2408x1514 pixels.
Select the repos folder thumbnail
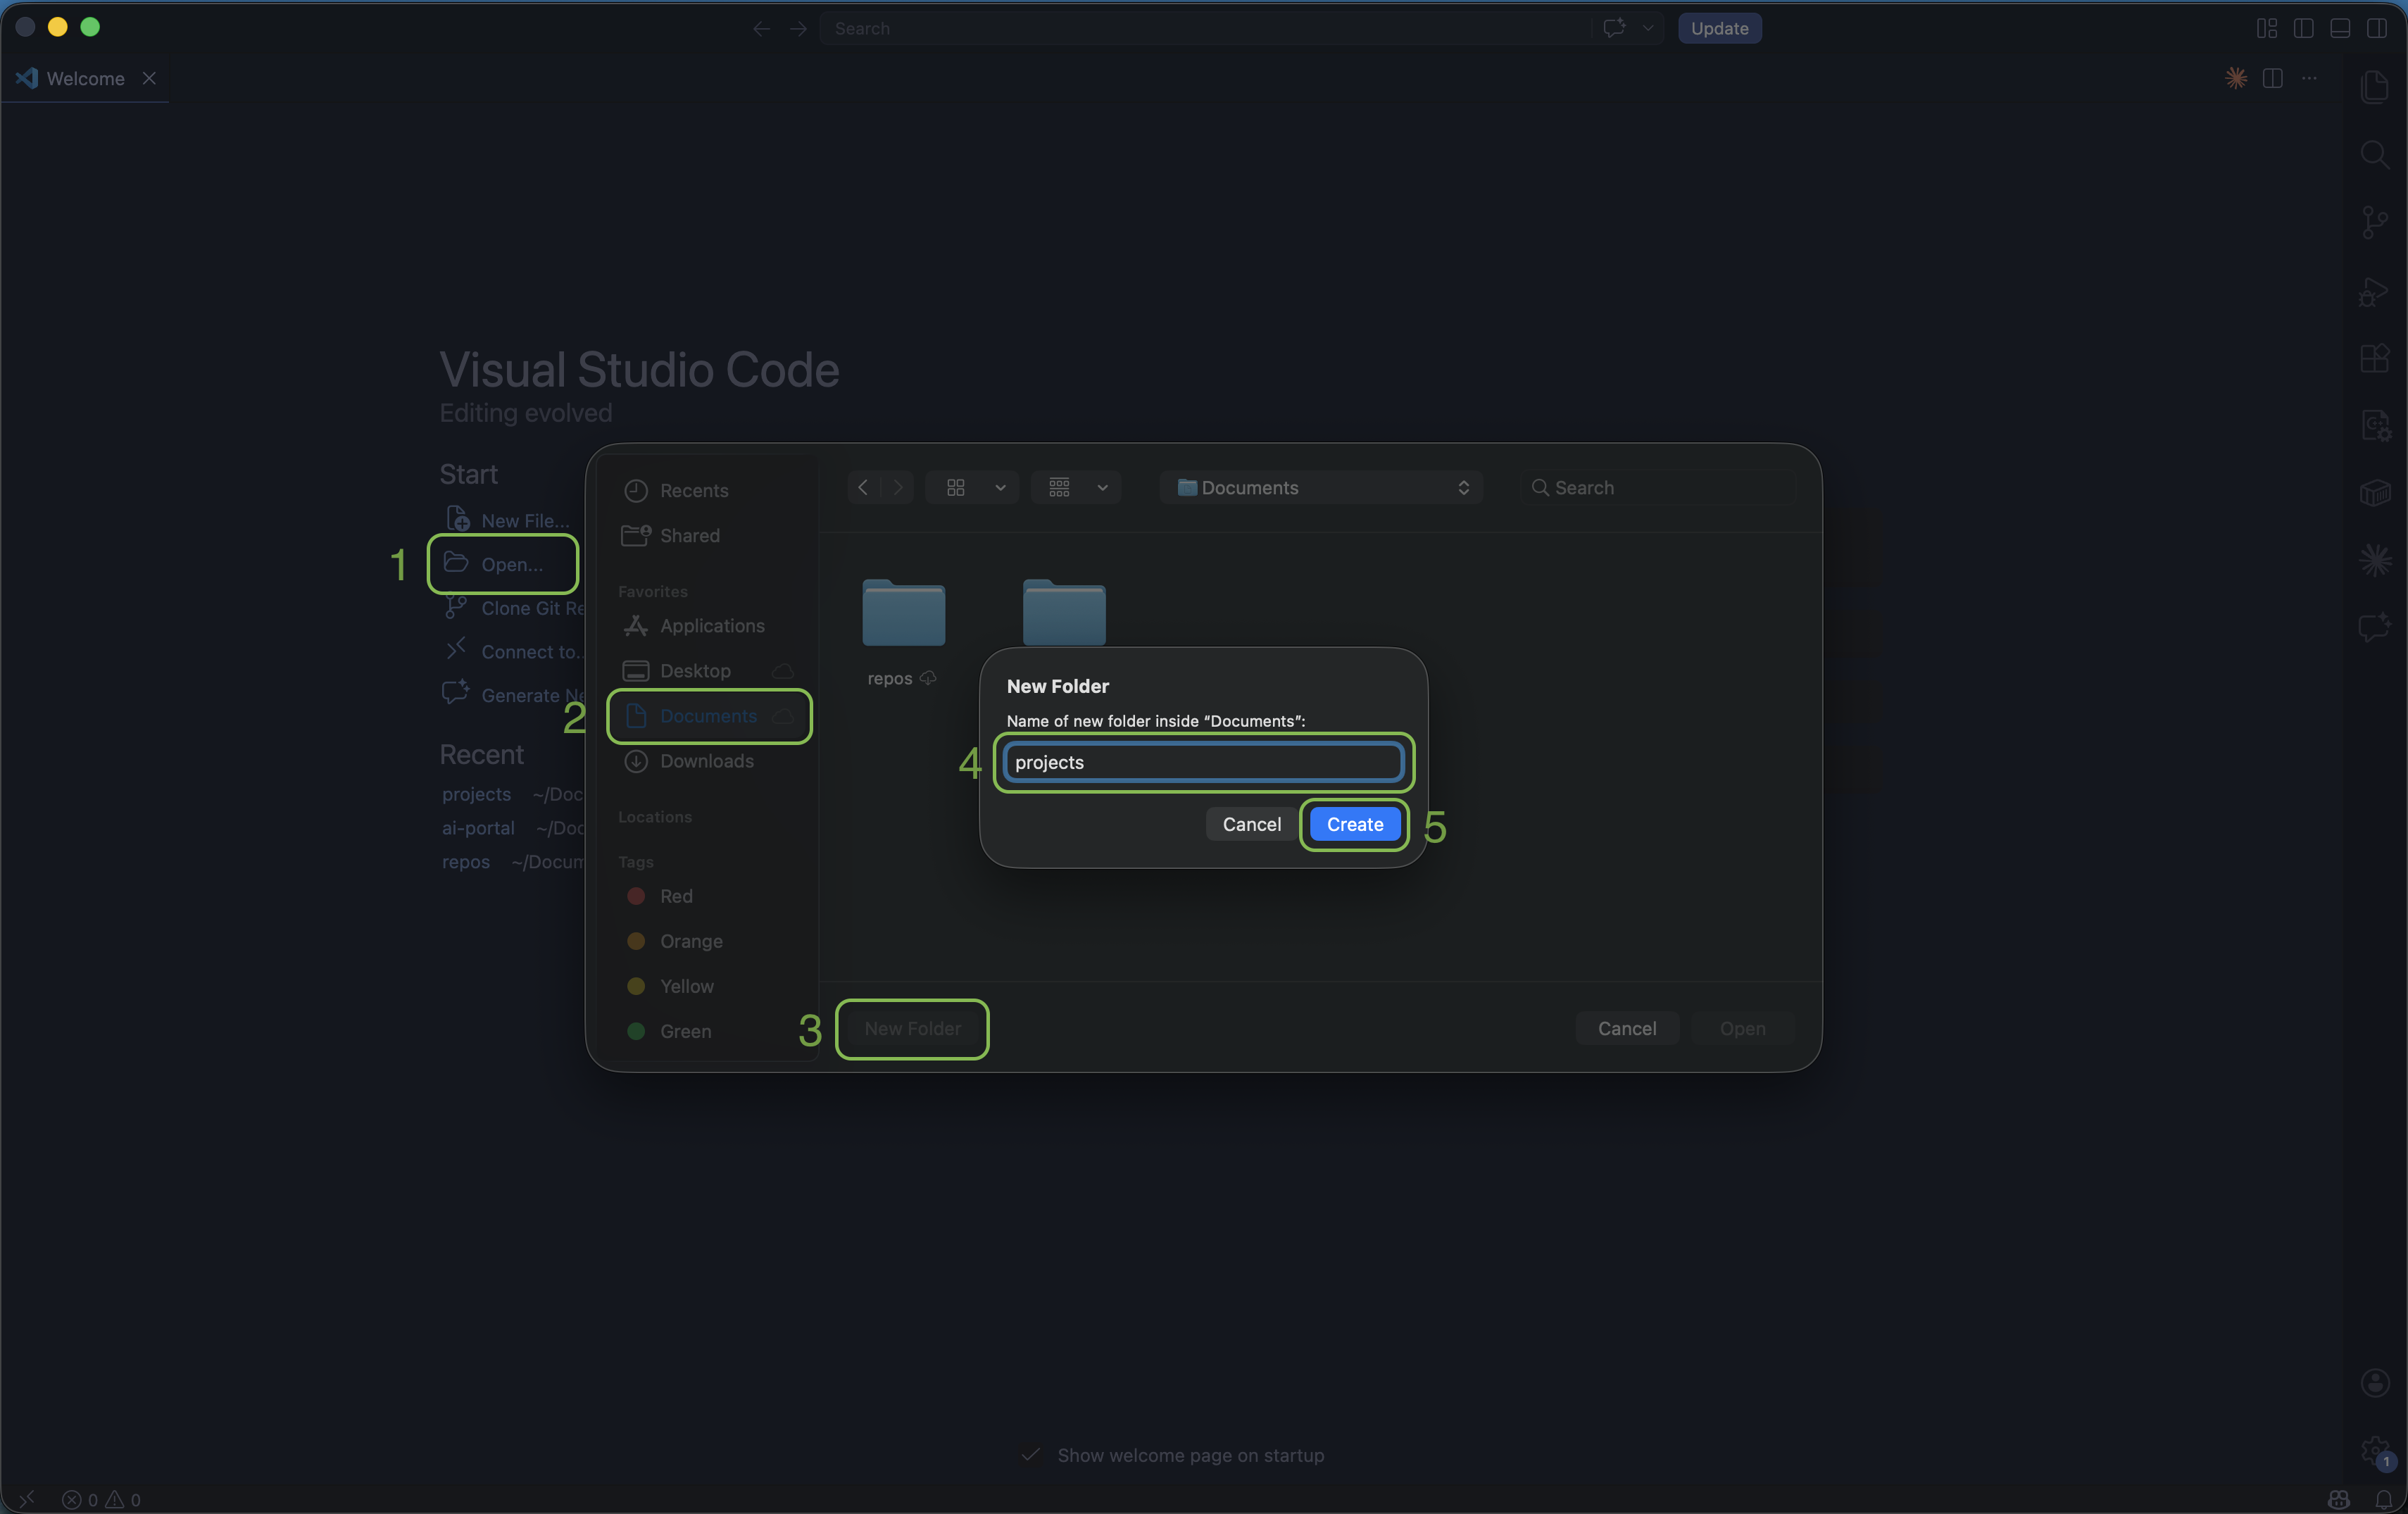tap(903, 612)
